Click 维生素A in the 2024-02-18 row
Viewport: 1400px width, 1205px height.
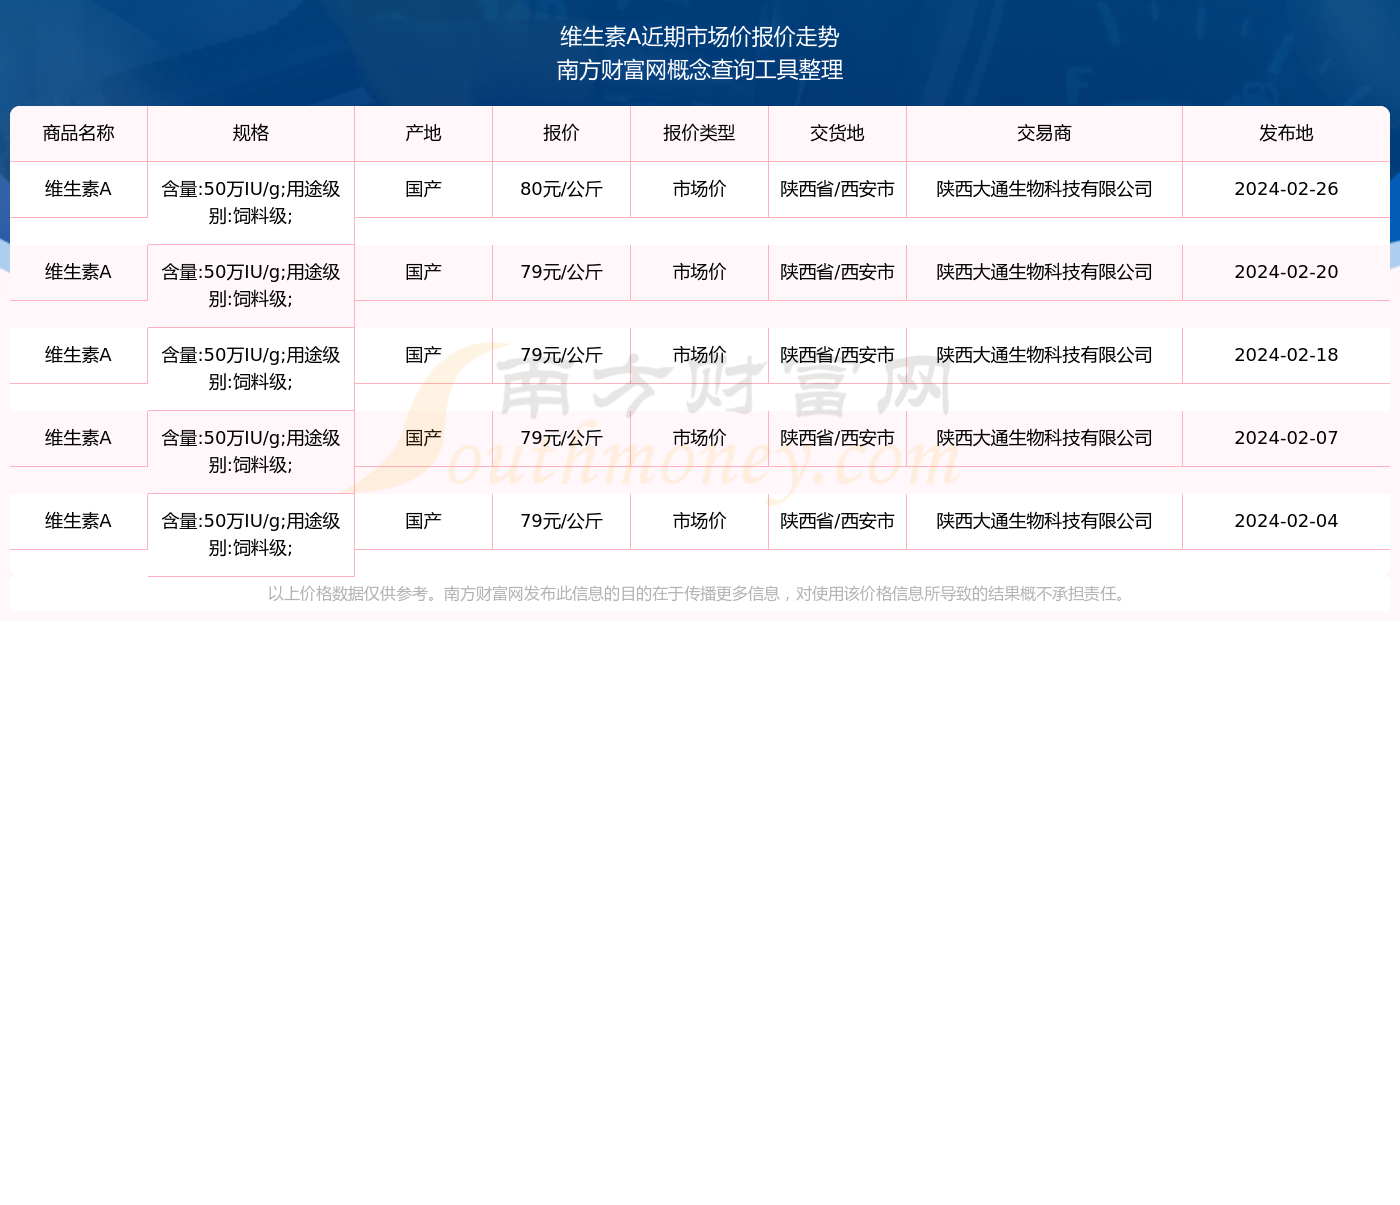[x=79, y=355]
